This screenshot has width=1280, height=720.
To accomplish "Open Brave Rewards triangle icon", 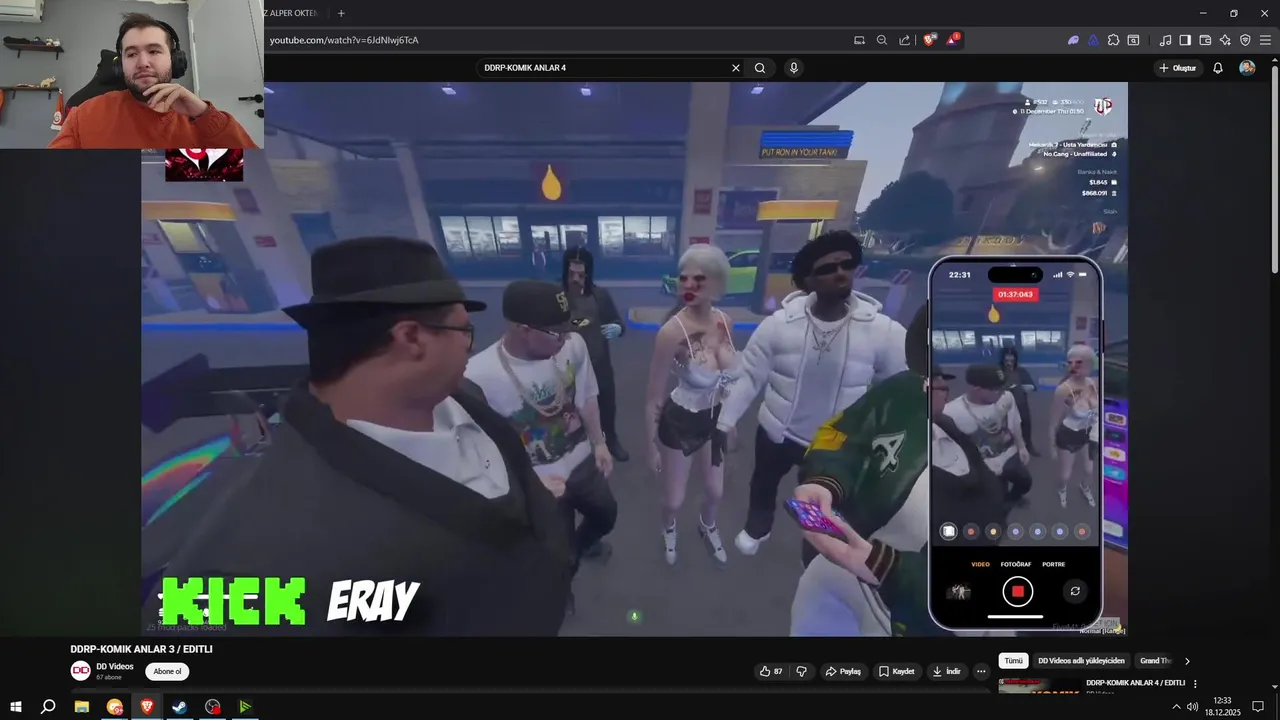I will click(952, 40).
